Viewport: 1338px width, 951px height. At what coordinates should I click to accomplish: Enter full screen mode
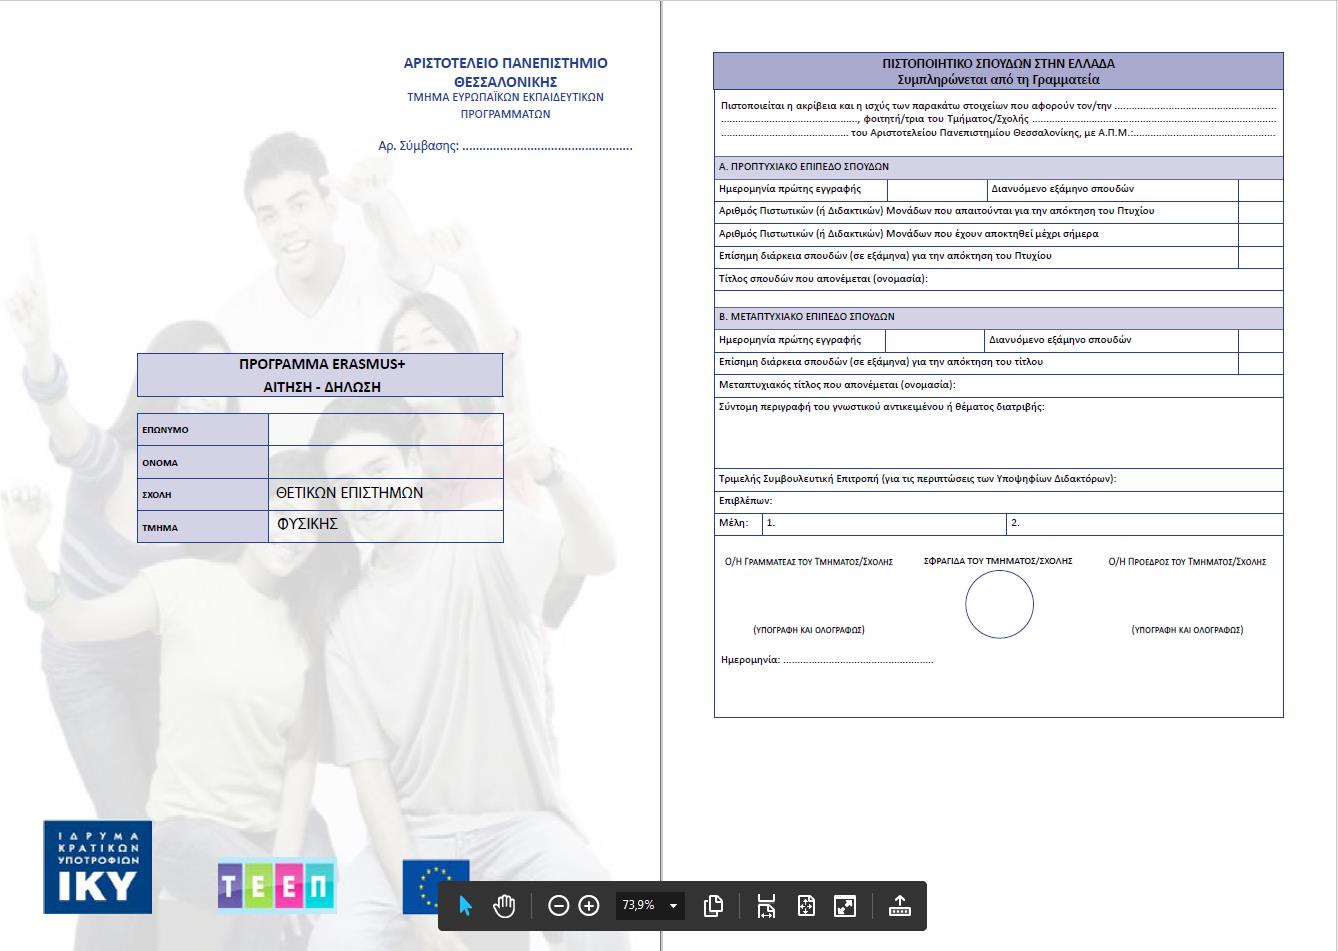pos(845,906)
